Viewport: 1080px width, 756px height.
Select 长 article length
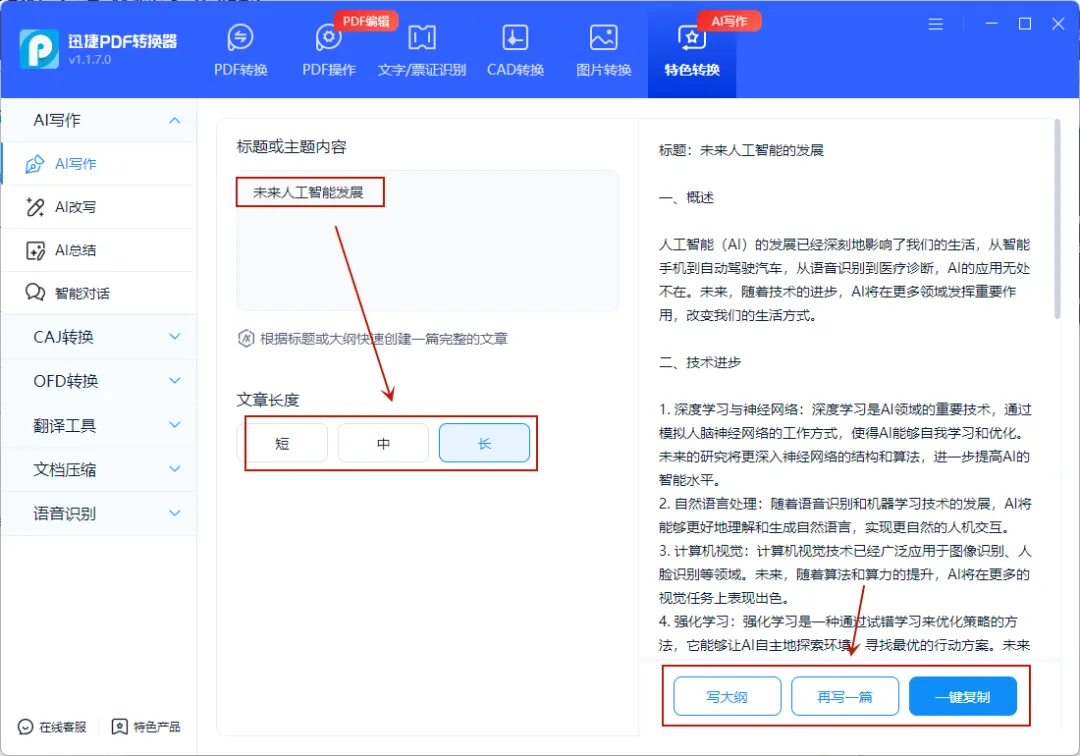point(484,443)
